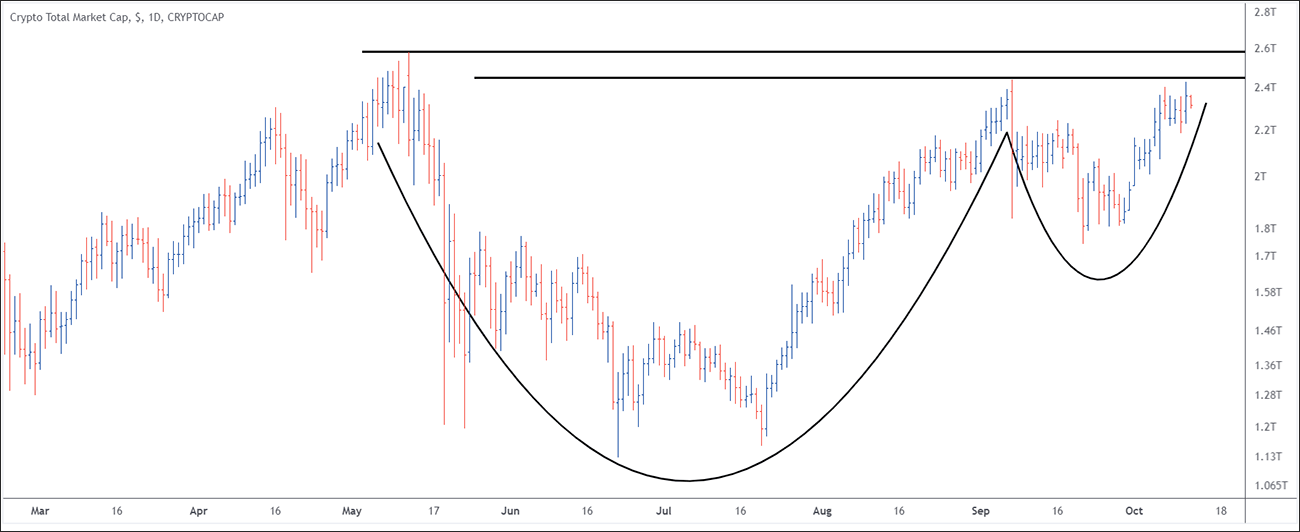Select the large cup curve drawing
Screen dimensions: 1300x532
[688, 480]
